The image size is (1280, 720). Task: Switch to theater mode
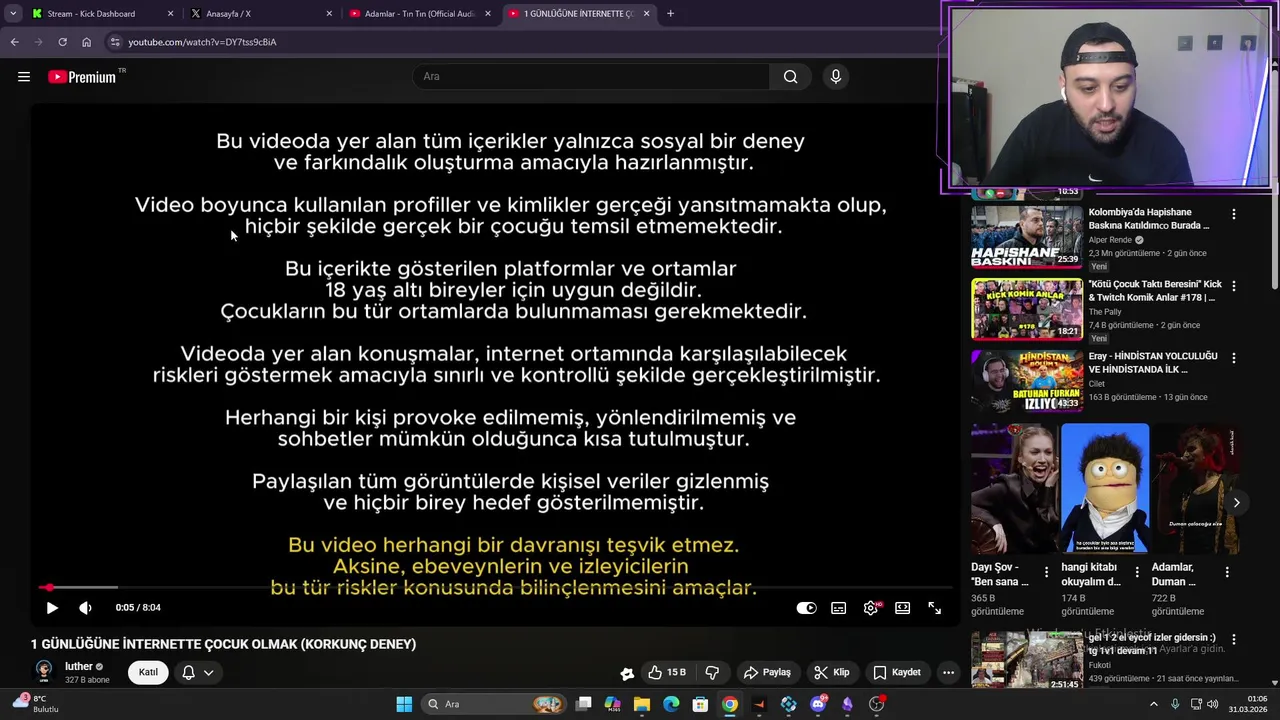(x=902, y=608)
